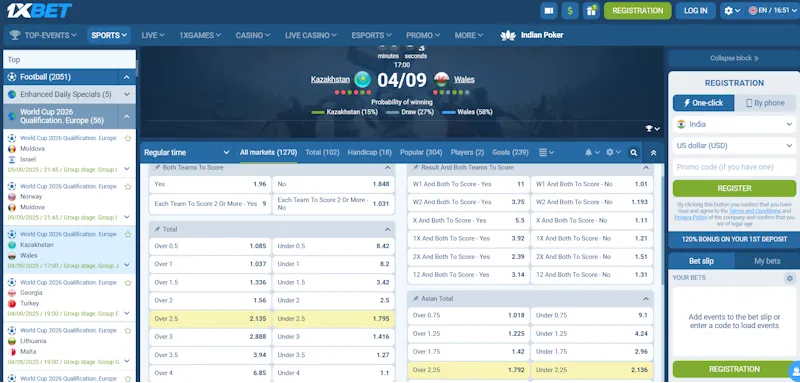The height and width of the screenshot is (383, 800).
Task: Open 1XGAMES menu
Action: 200,35
